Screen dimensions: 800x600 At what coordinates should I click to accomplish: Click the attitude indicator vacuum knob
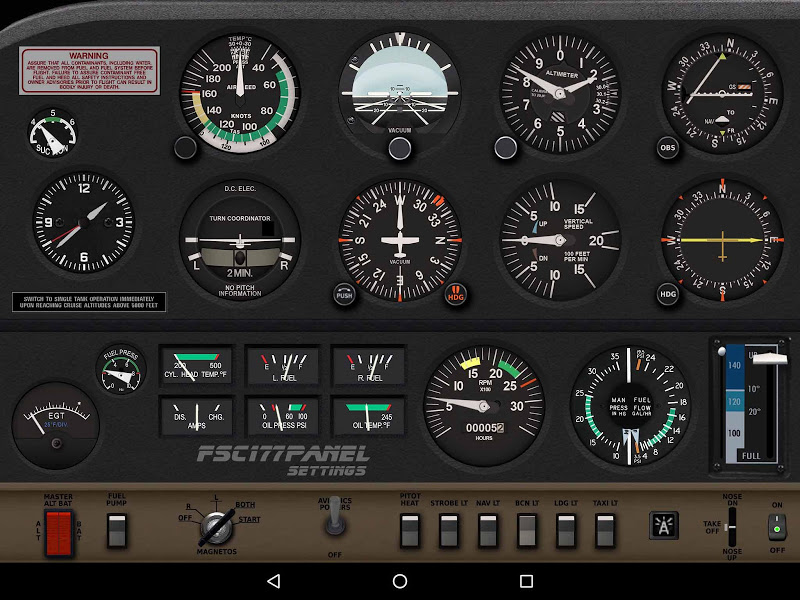(399, 149)
